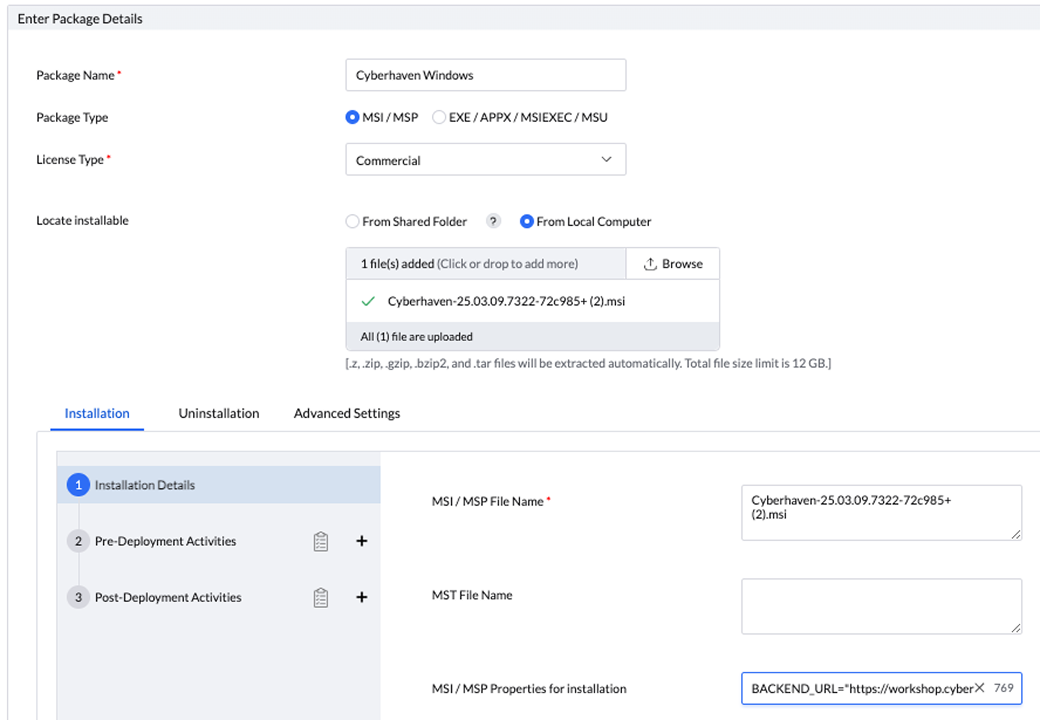Click the green checkmark beside uploaded file
The image size is (1040, 720).
[x=368, y=301]
